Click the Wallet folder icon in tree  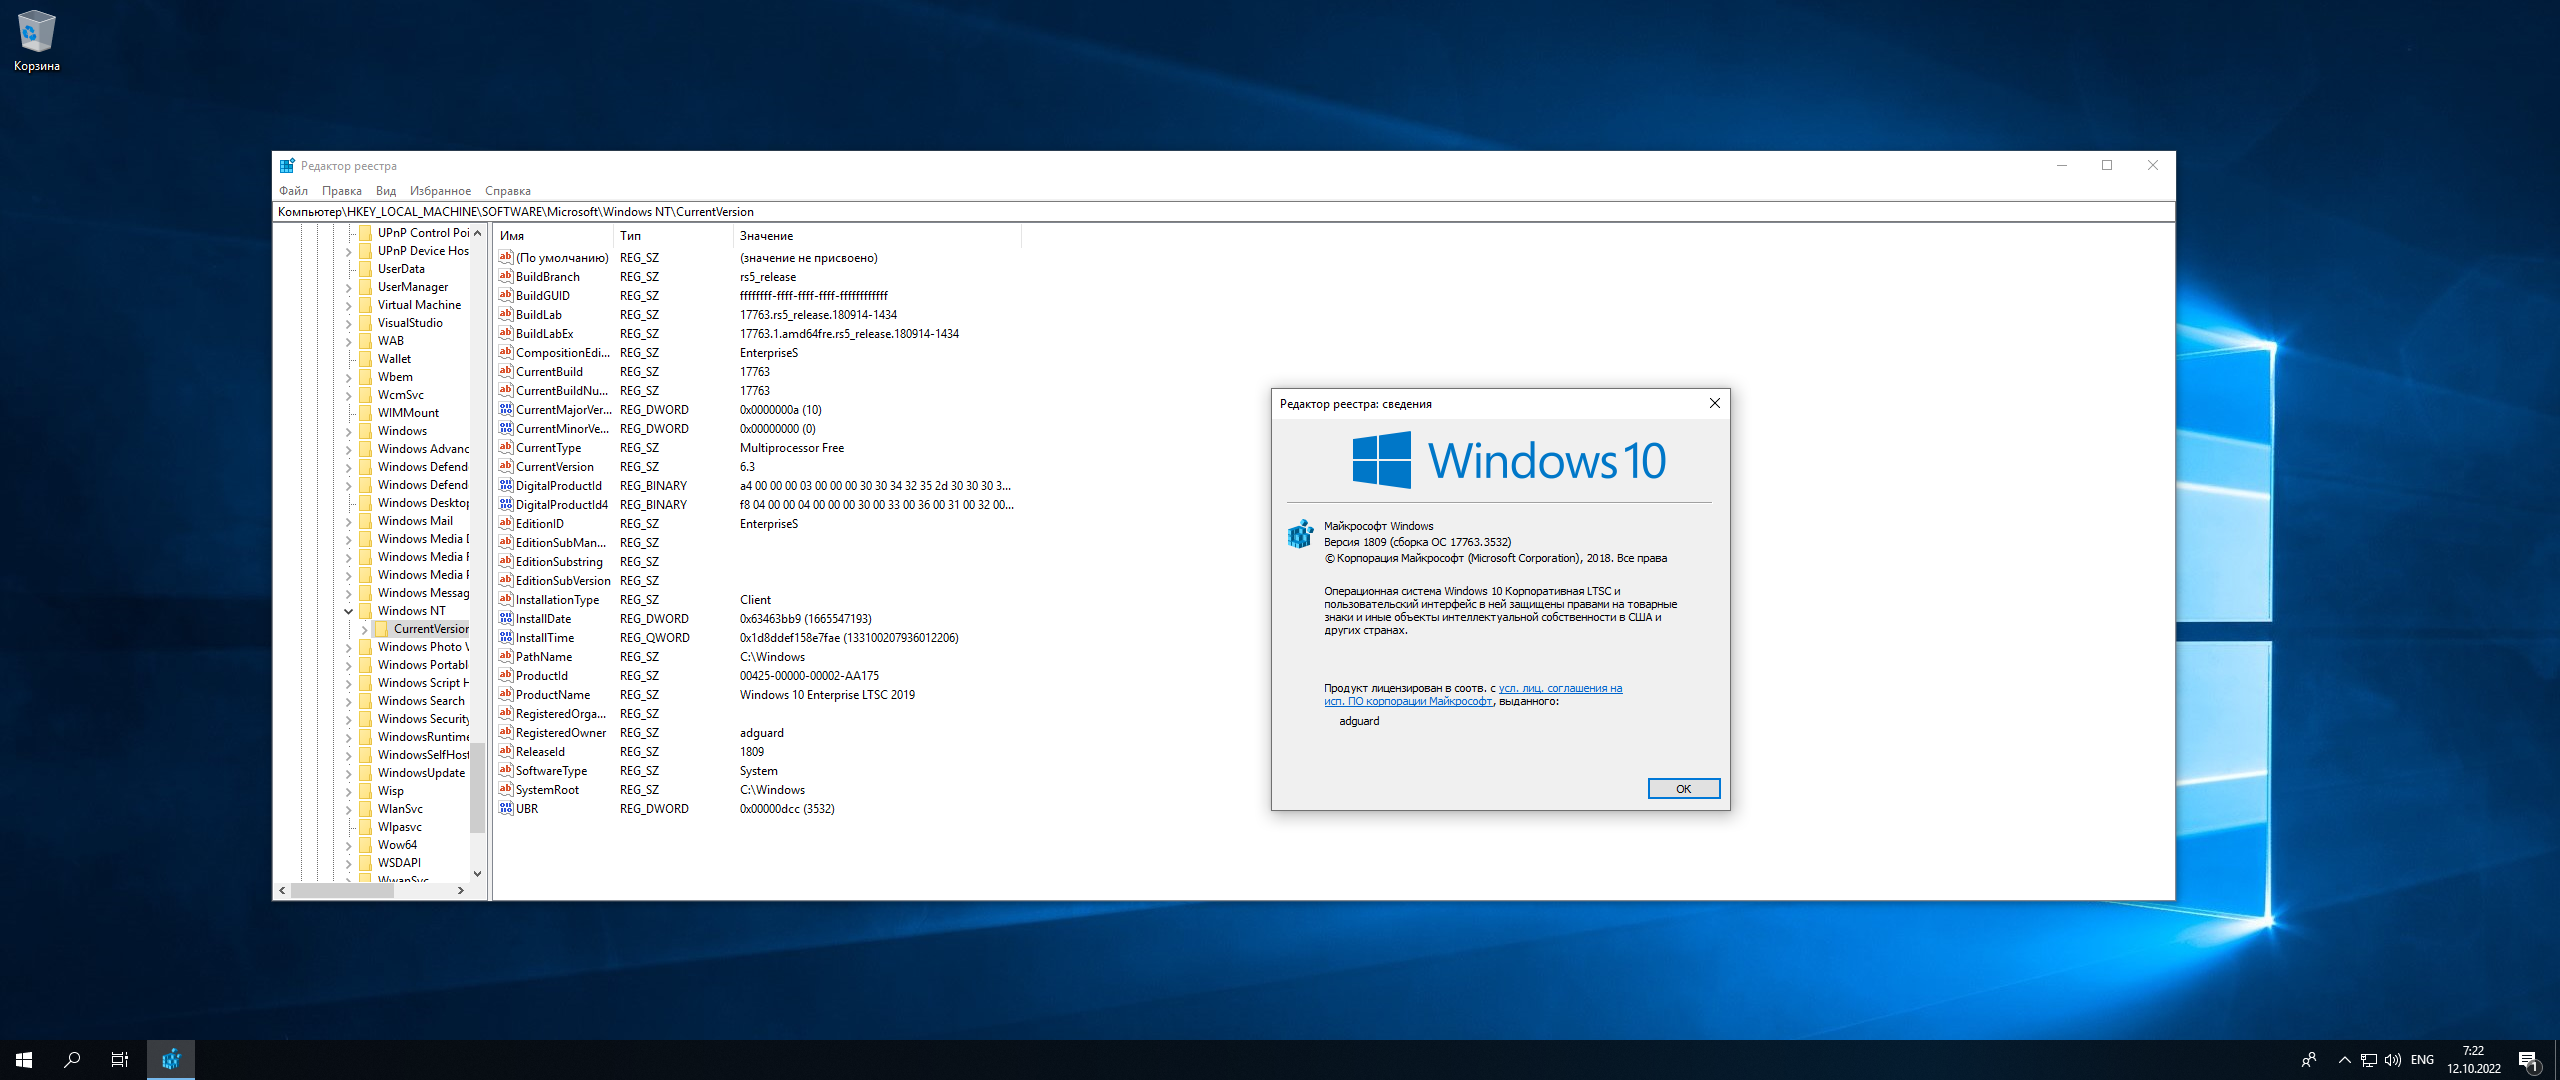[x=366, y=359]
